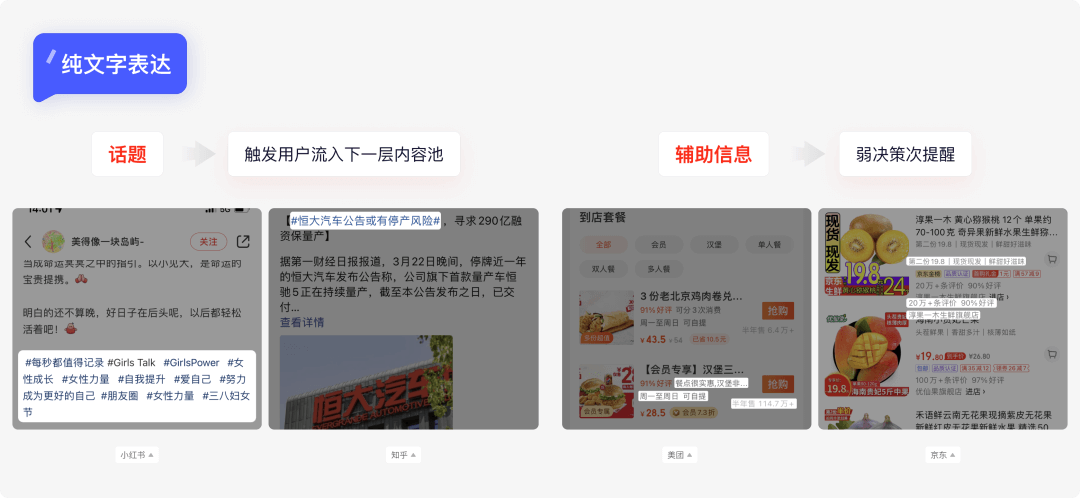Click 辅助信息 label box

(x=713, y=154)
